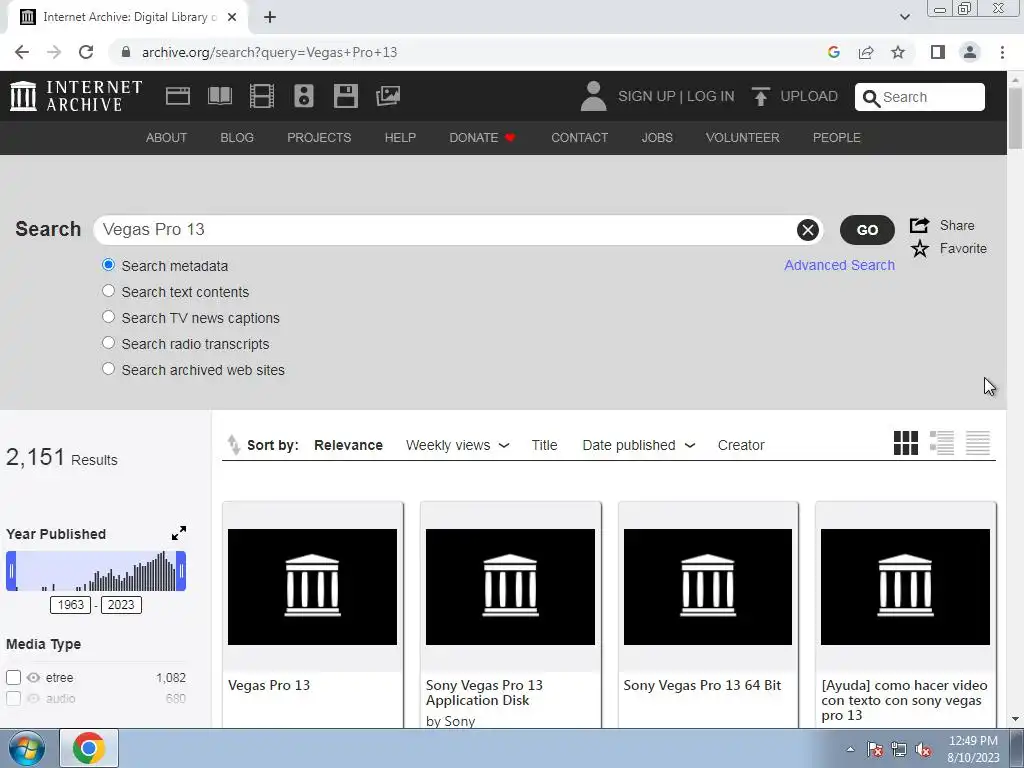Open the HELP menu item

(x=400, y=138)
